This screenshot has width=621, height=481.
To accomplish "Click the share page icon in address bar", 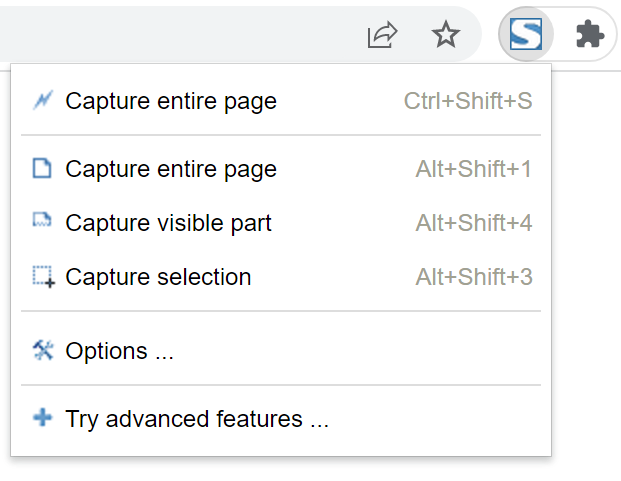I will [382, 36].
